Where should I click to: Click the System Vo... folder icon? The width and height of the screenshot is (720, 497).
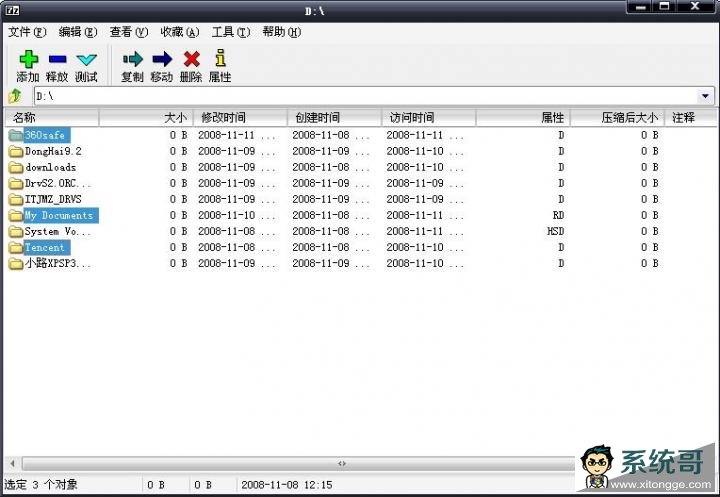coord(16,232)
